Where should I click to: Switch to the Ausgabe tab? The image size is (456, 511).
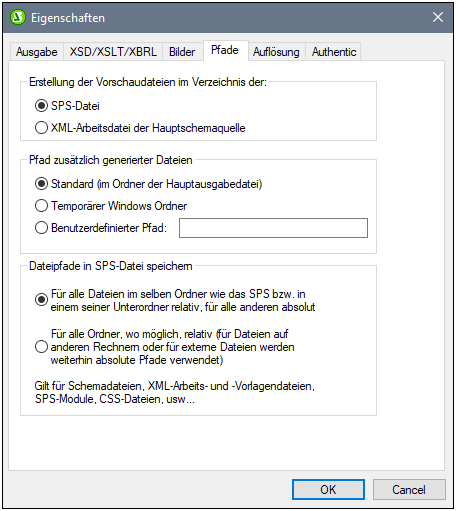[37, 52]
